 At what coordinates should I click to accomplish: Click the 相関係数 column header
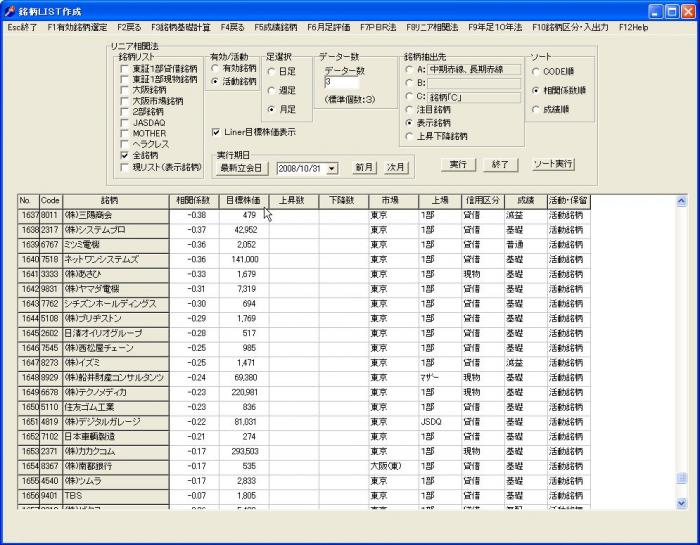pyautogui.click(x=194, y=201)
